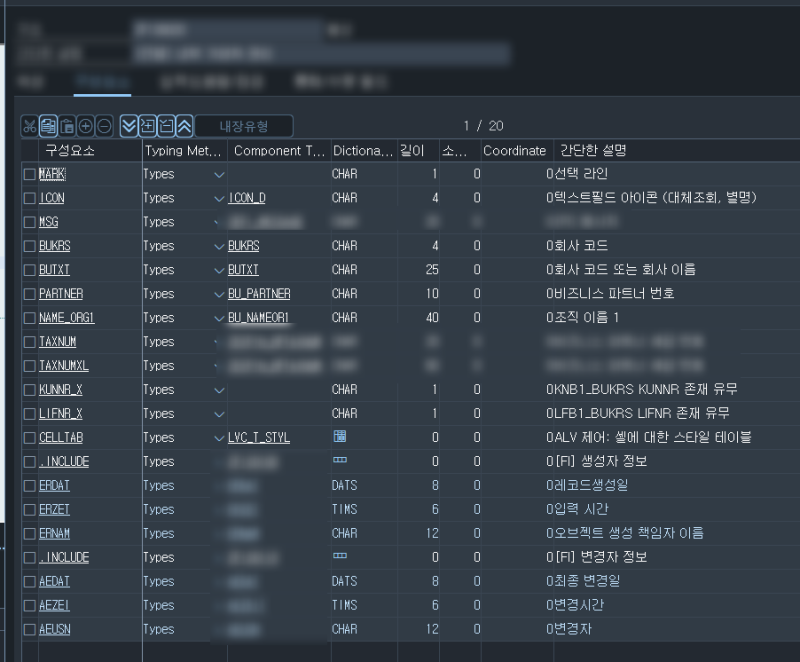This screenshot has width=800, height=662.
Task: Open the Typing Method dropdown for MARK
Action: [x=218, y=174]
